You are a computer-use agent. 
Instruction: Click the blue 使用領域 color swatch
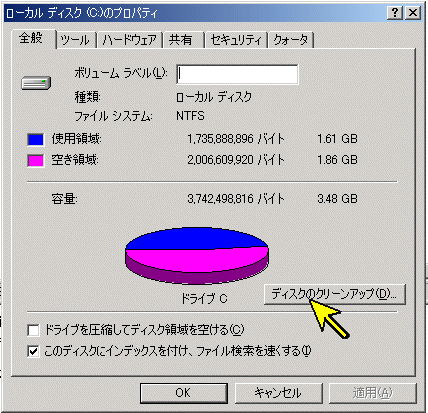click(x=35, y=140)
